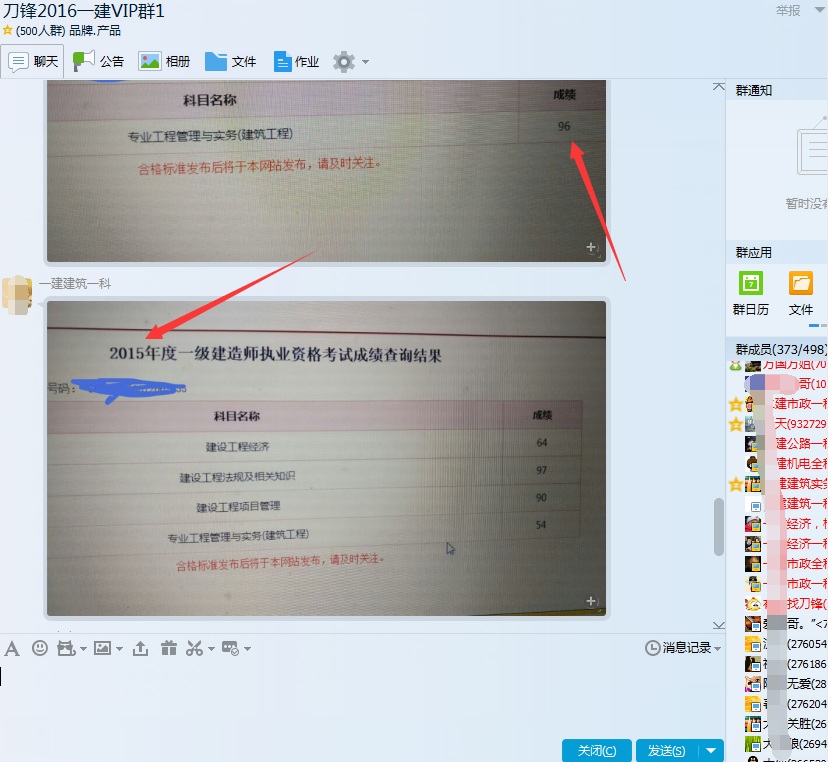The height and width of the screenshot is (762, 828).
Task: Click the avatar of 一建建筑一科
Action: (x=17, y=295)
